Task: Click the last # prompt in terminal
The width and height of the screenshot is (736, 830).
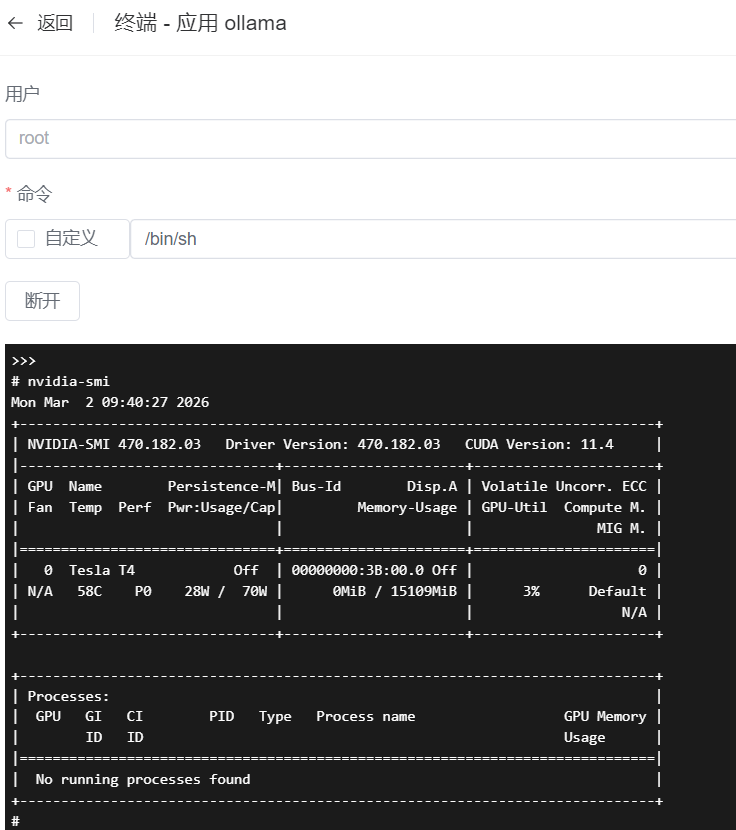Action: (x=15, y=821)
